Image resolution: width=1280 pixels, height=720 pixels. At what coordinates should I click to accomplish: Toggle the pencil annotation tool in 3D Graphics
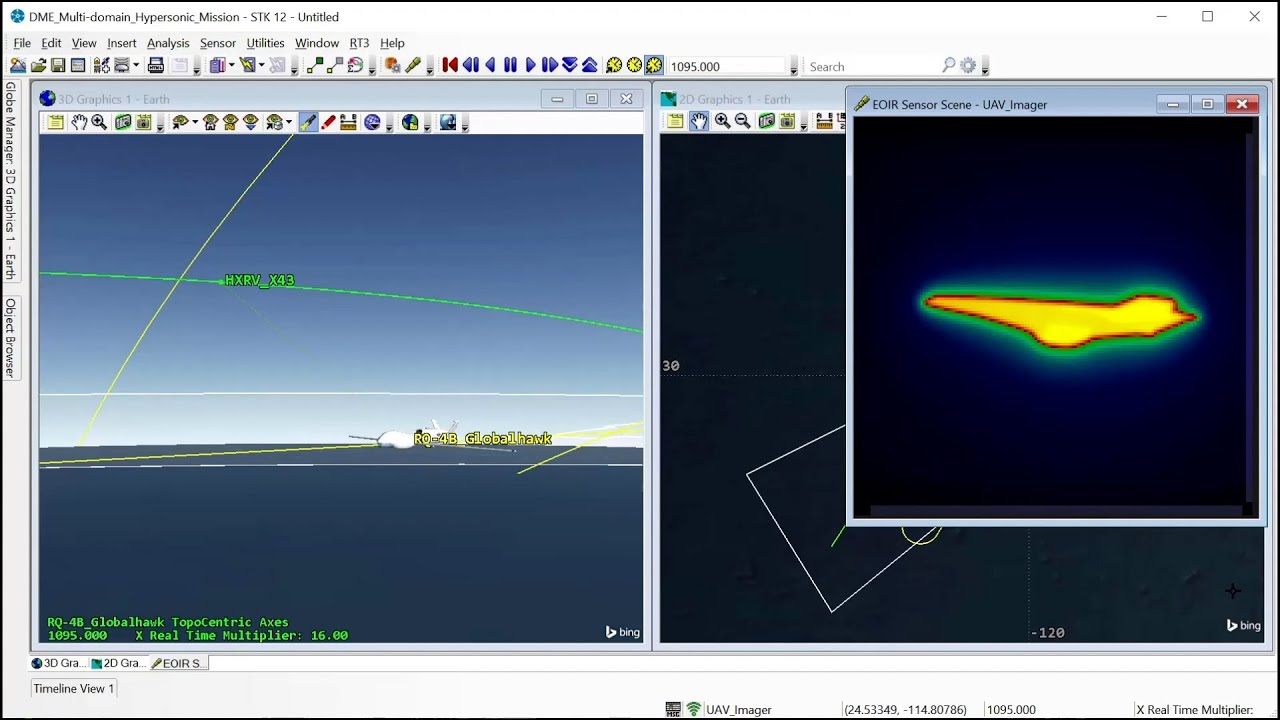point(329,122)
